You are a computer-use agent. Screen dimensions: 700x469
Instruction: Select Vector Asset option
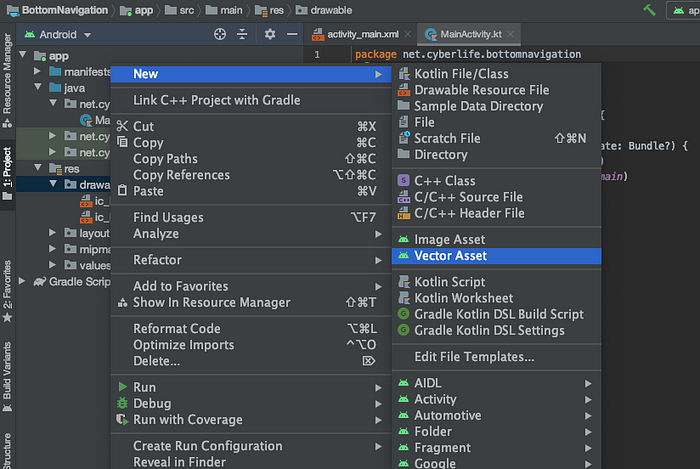tap(496, 256)
